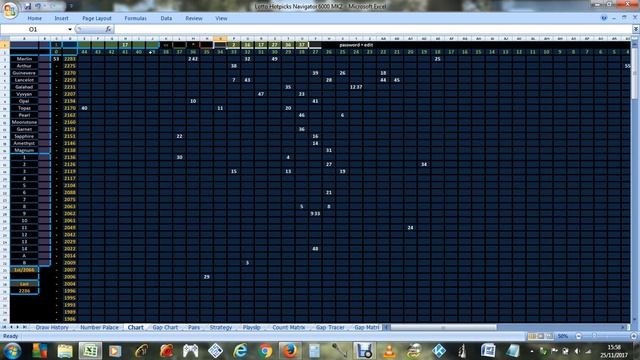Click Excel icon in taskbar
The width and height of the screenshot is (640, 360).
coord(90,351)
